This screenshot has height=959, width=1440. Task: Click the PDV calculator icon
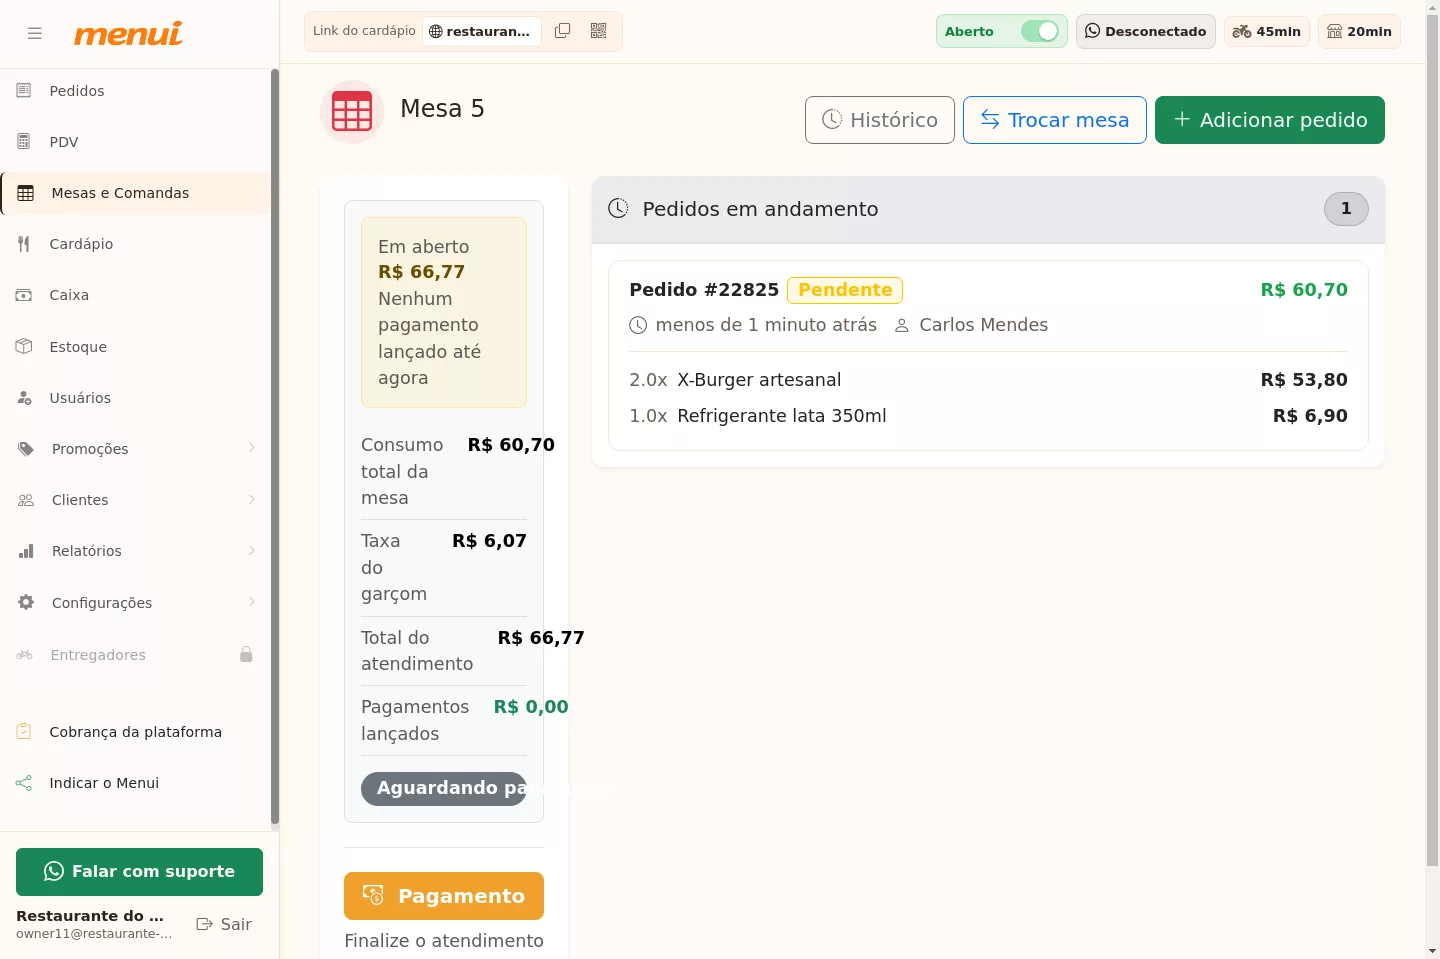pos(24,142)
